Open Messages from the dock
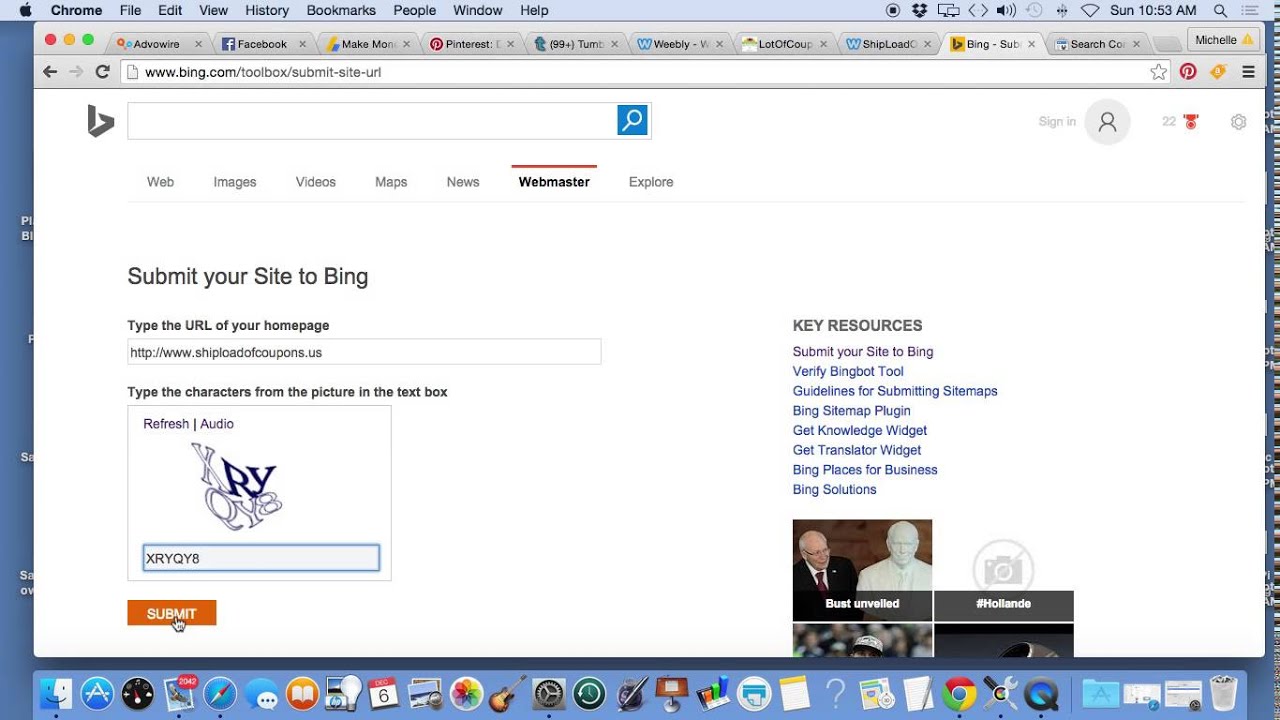 click(x=262, y=694)
